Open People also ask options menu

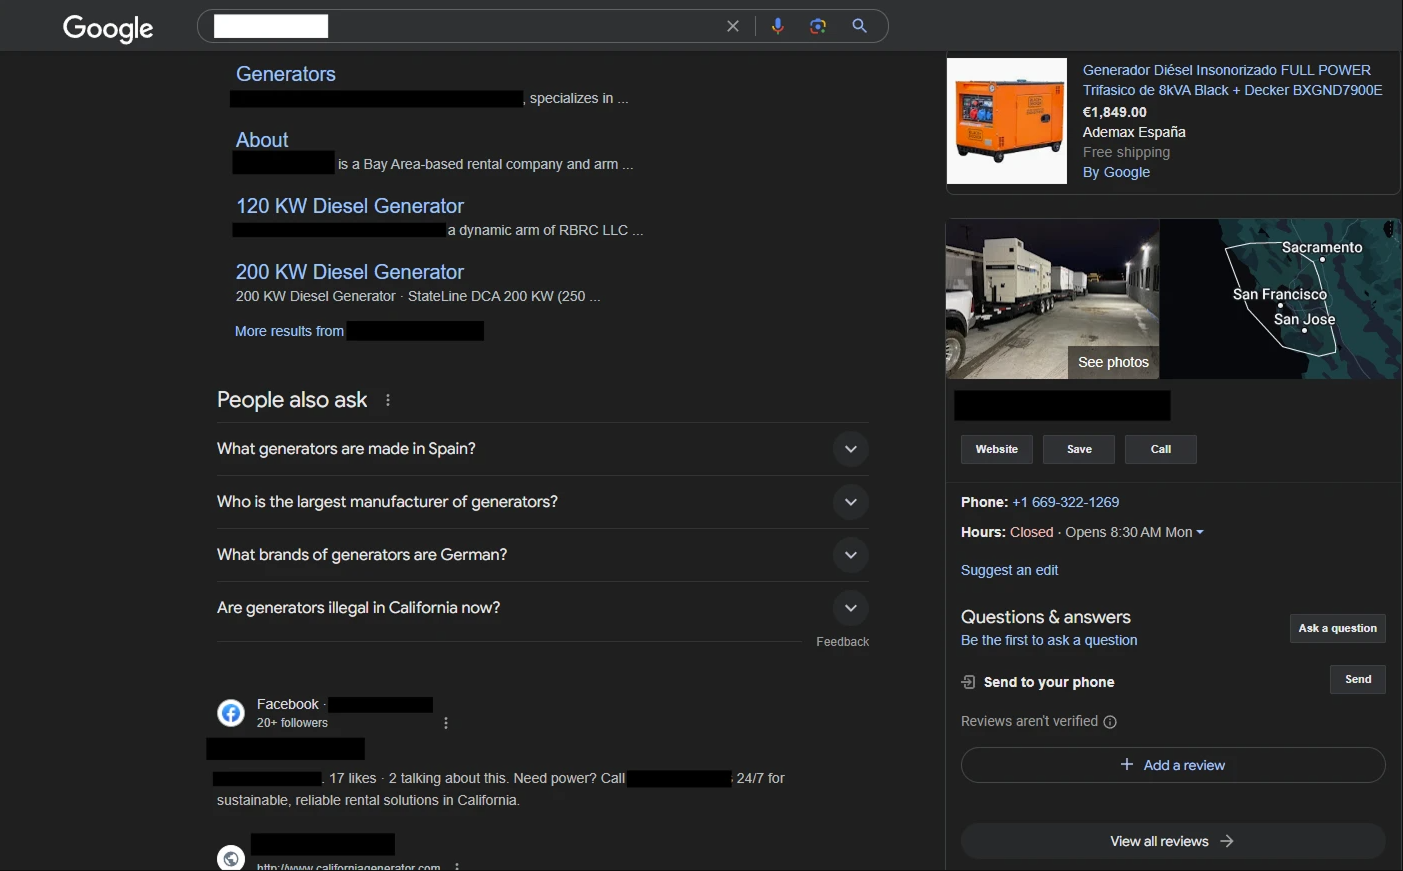pyautogui.click(x=388, y=400)
